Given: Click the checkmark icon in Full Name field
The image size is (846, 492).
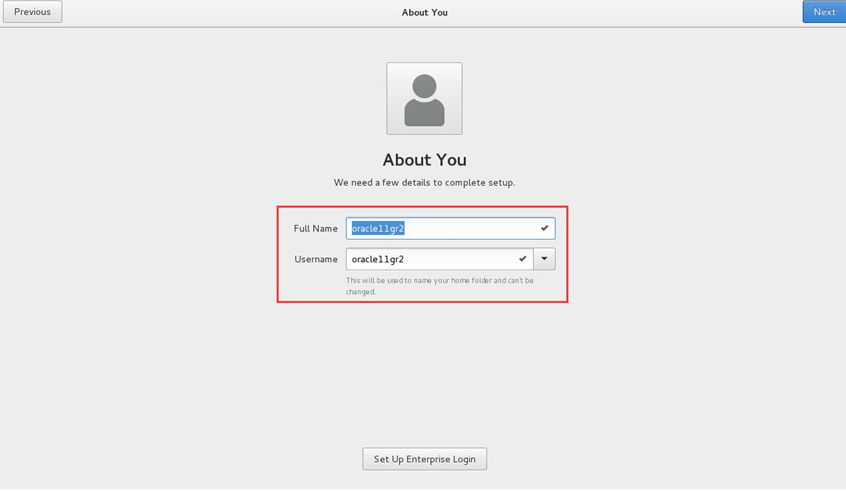Looking at the screenshot, I should pyautogui.click(x=544, y=229).
